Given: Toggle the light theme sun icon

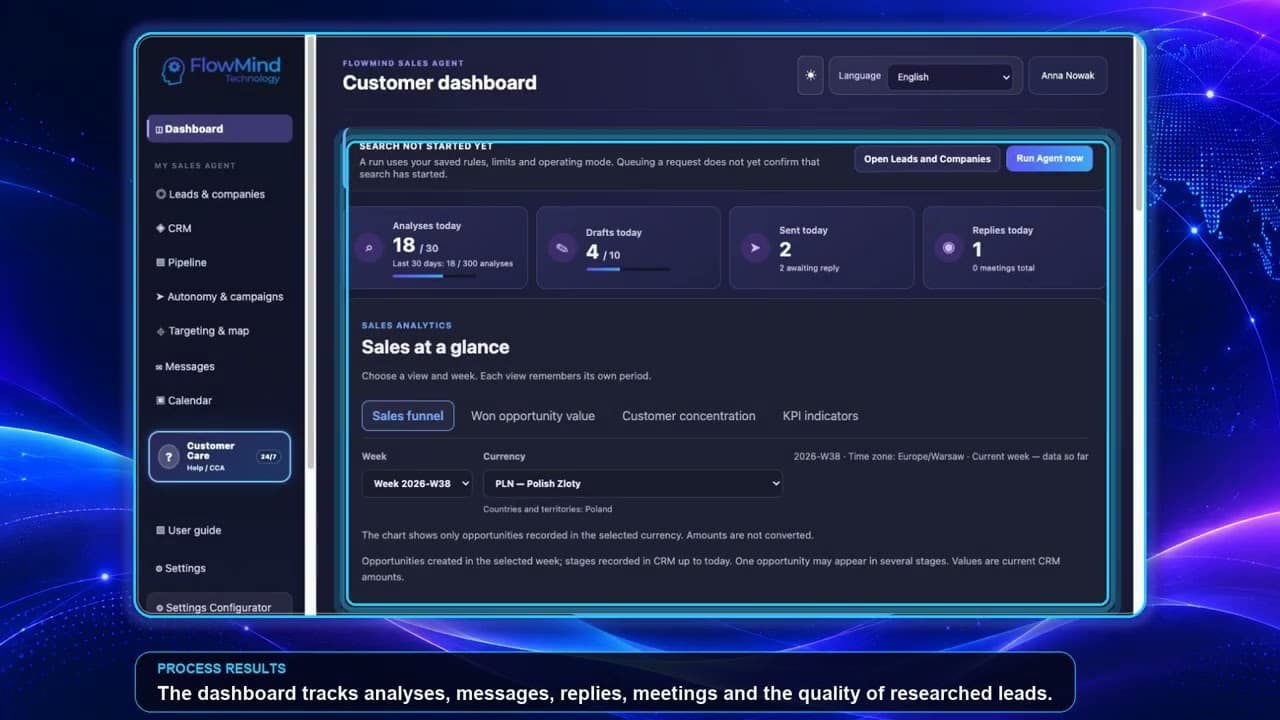Looking at the screenshot, I should coord(810,76).
